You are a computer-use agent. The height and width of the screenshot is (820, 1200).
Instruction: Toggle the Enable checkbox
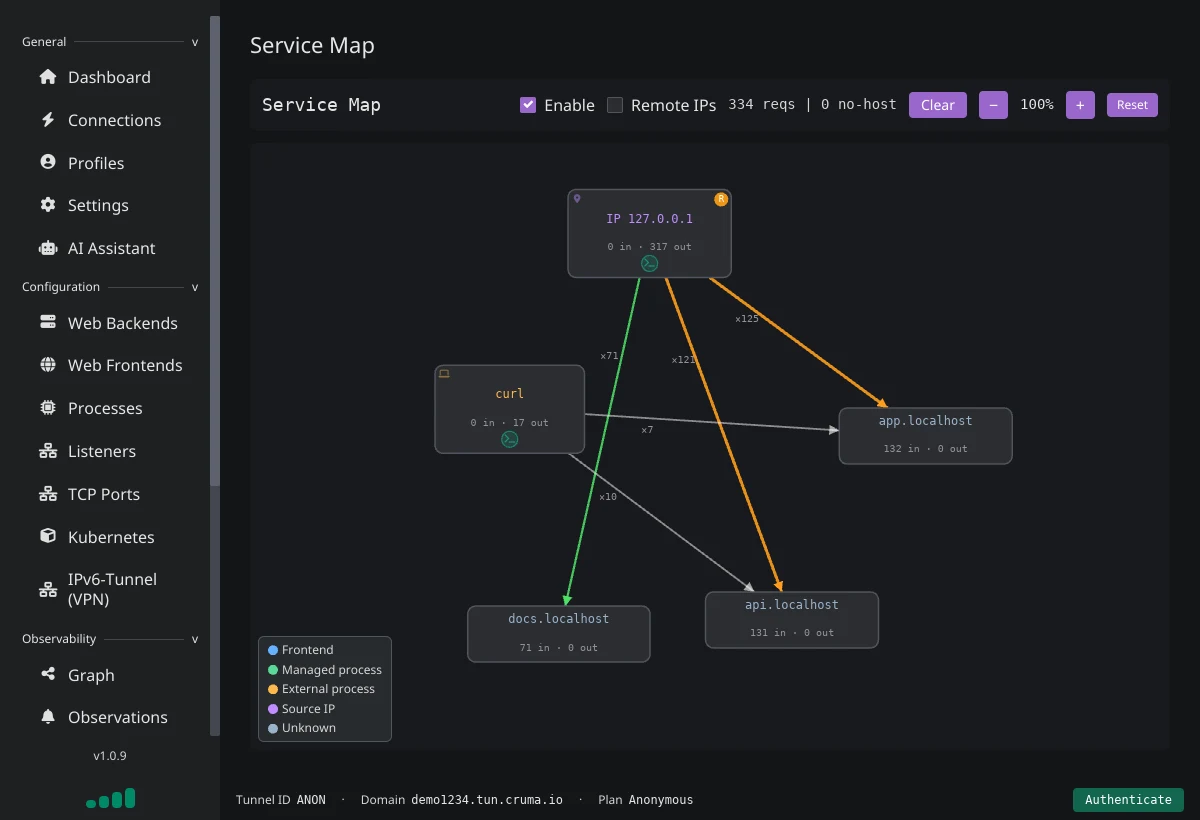(x=528, y=105)
